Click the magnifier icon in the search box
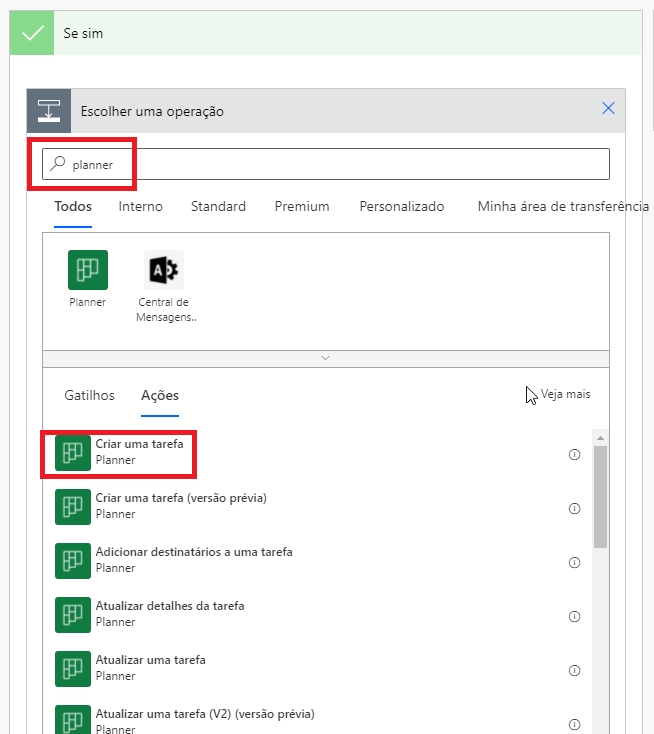The width and height of the screenshot is (654, 734). click(x=58, y=163)
